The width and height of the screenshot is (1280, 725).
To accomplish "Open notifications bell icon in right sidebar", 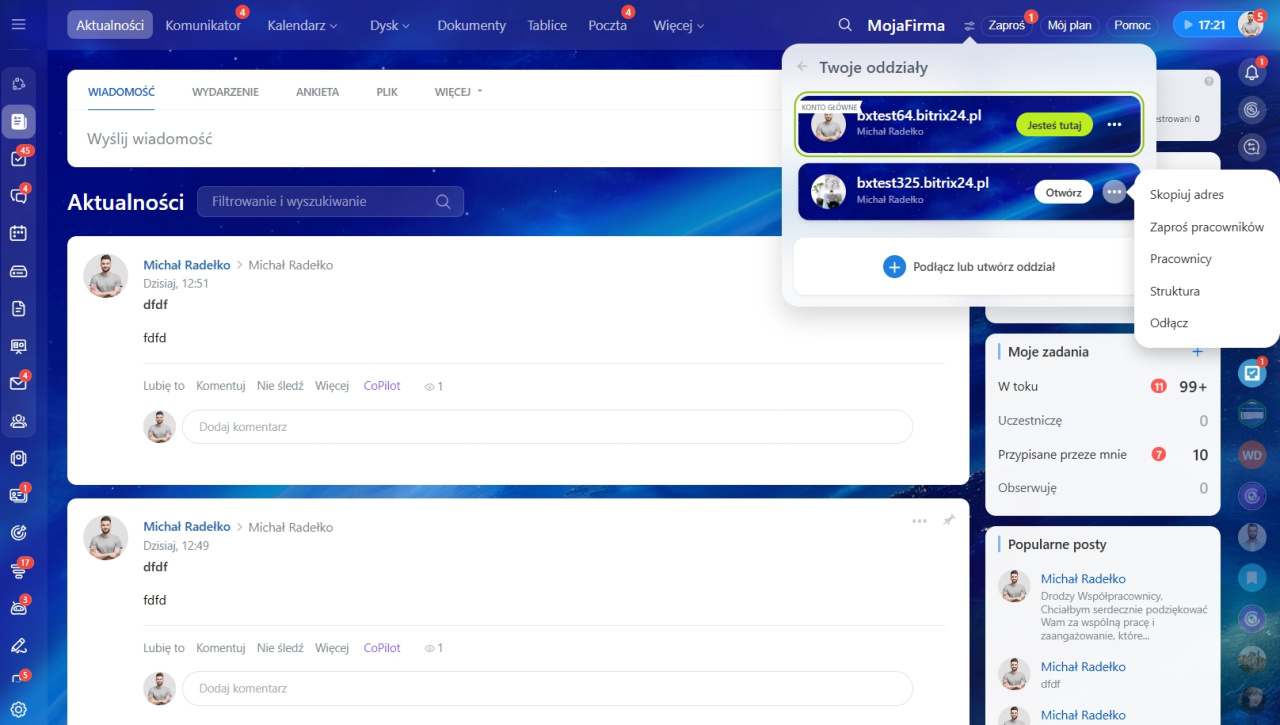I will point(1252,73).
